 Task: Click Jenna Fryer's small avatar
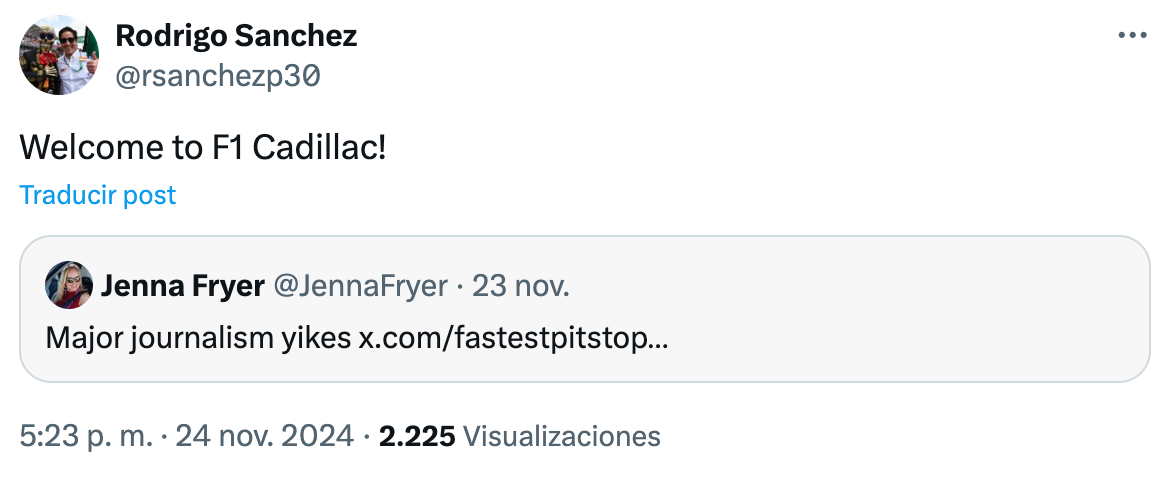tap(69, 286)
